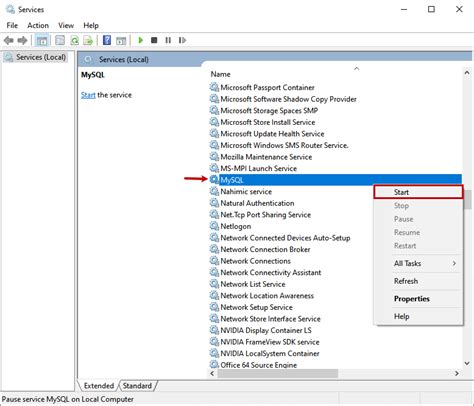Click the Forward arrow in toolbar
This screenshot has width=474, height=406.
point(22,41)
